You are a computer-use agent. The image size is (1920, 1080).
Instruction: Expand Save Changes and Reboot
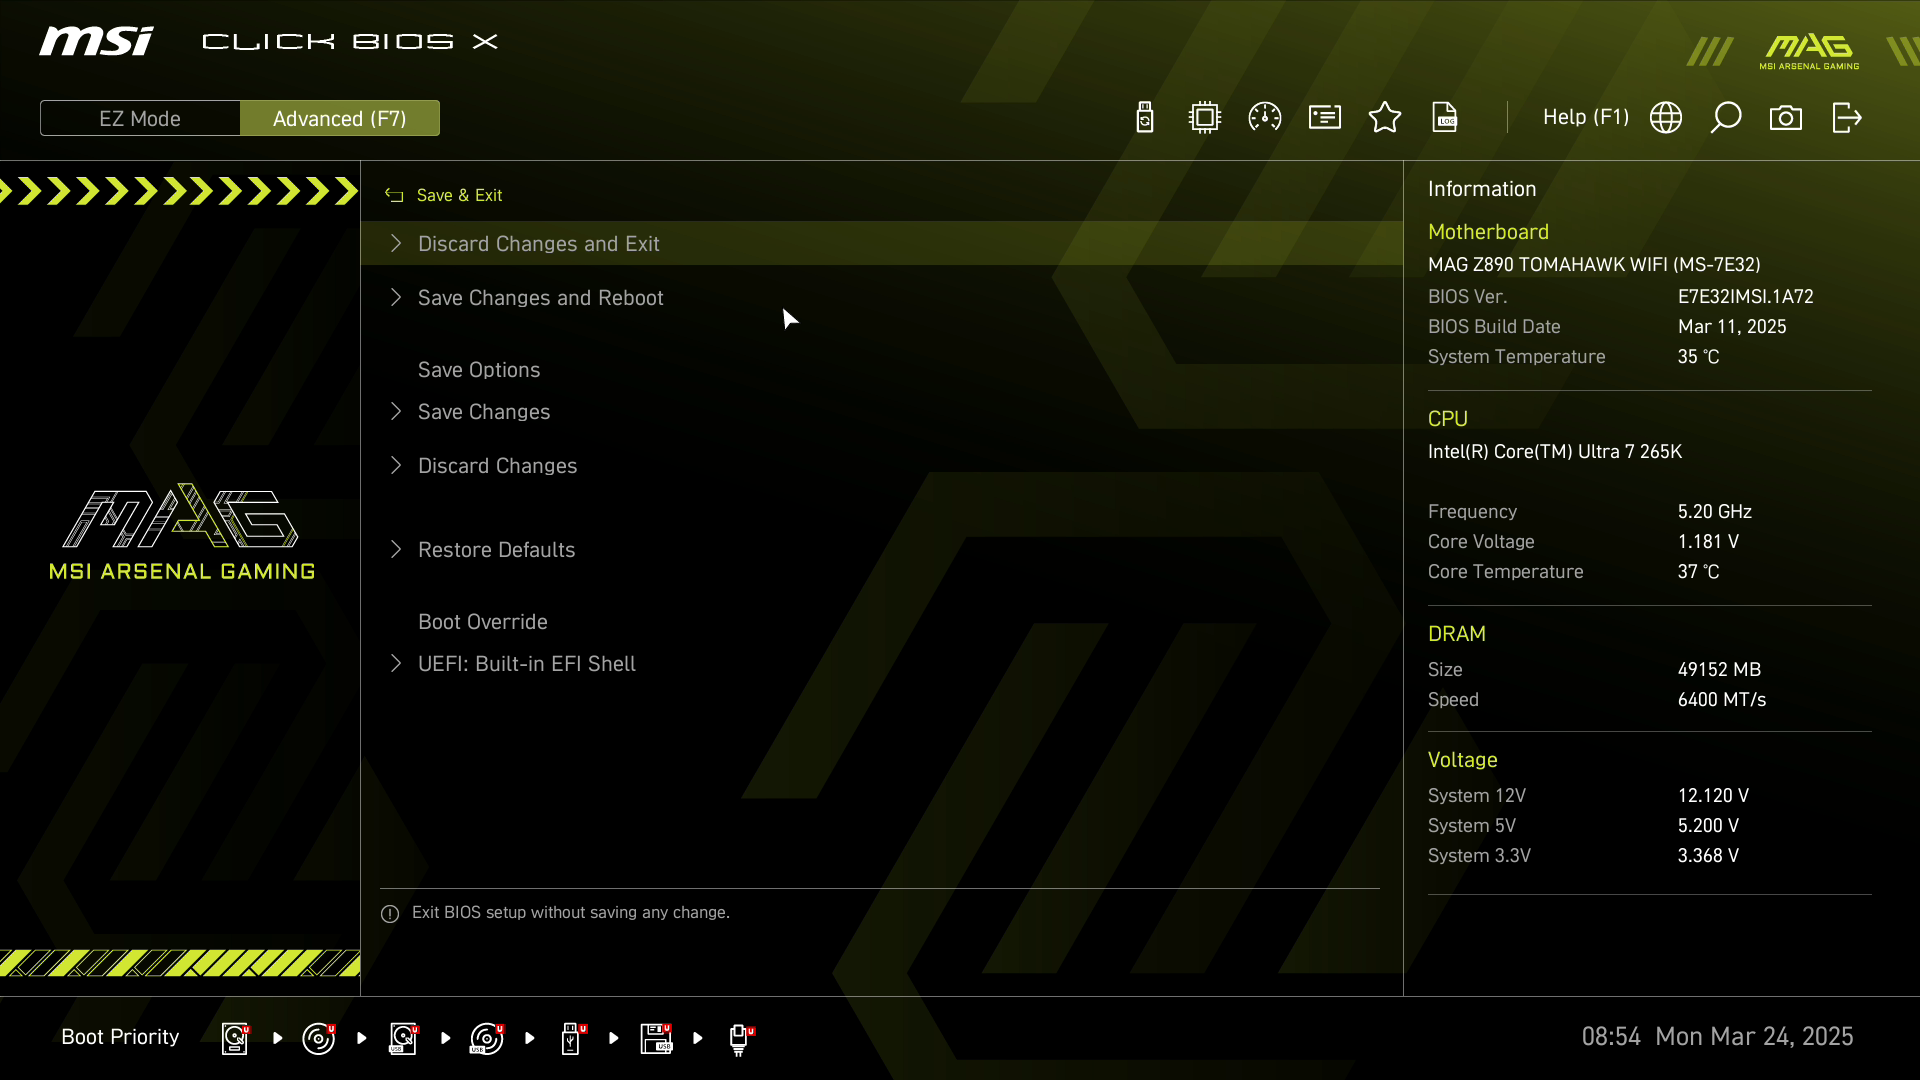pos(540,298)
